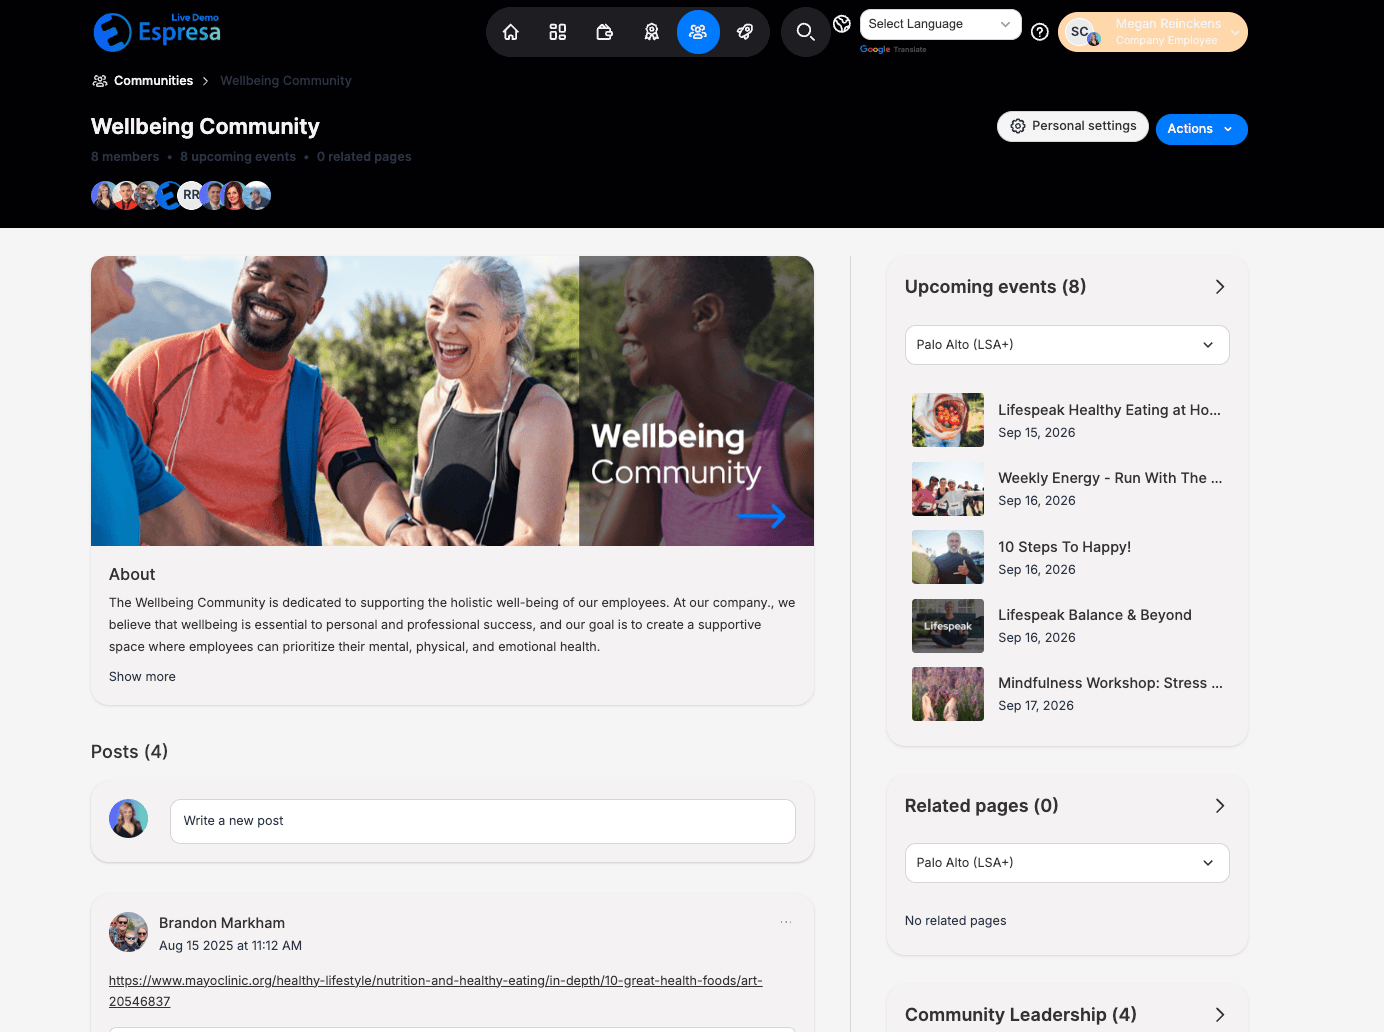This screenshot has height=1032, width=1384.
Task: Open the recognition award ribbon icon
Action: (x=651, y=32)
